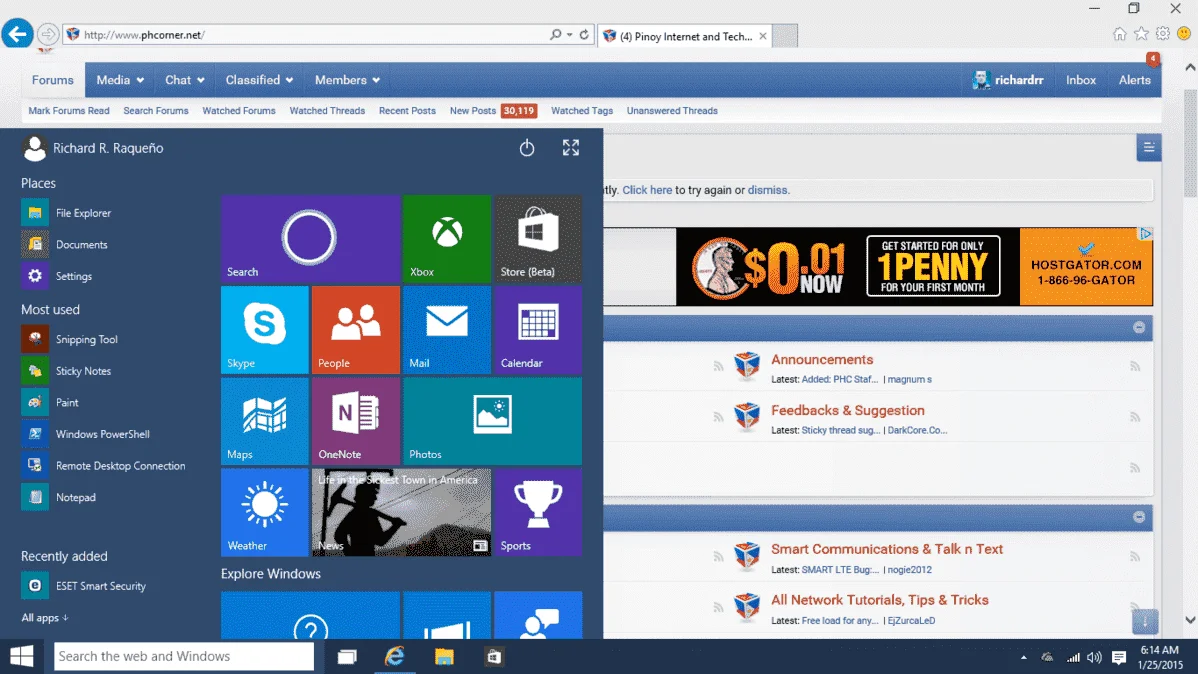Open the People tile
The width and height of the screenshot is (1198, 674).
pyautogui.click(x=356, y=330)
